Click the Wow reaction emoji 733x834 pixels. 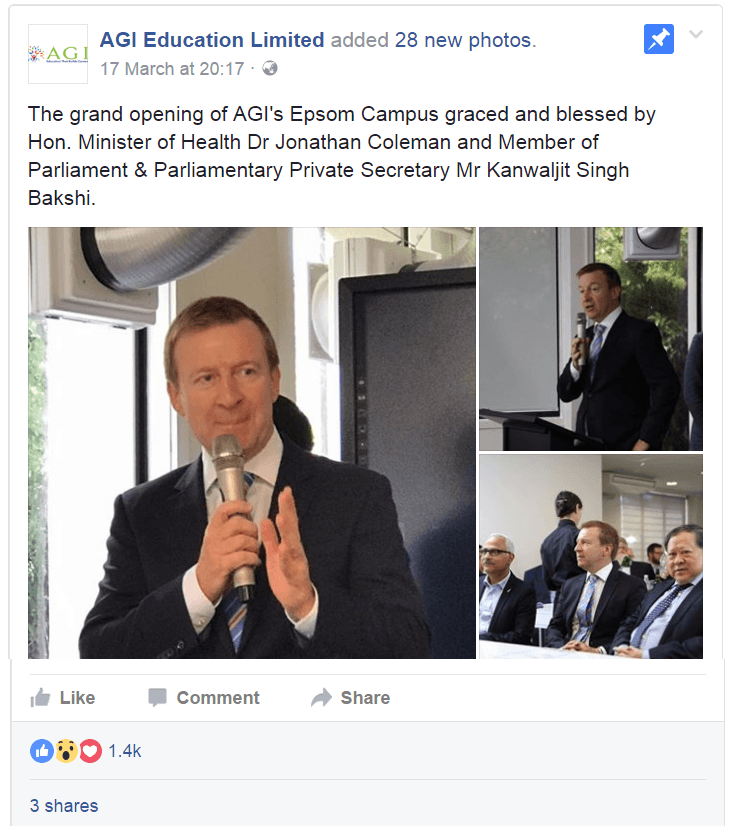point(66,751)
